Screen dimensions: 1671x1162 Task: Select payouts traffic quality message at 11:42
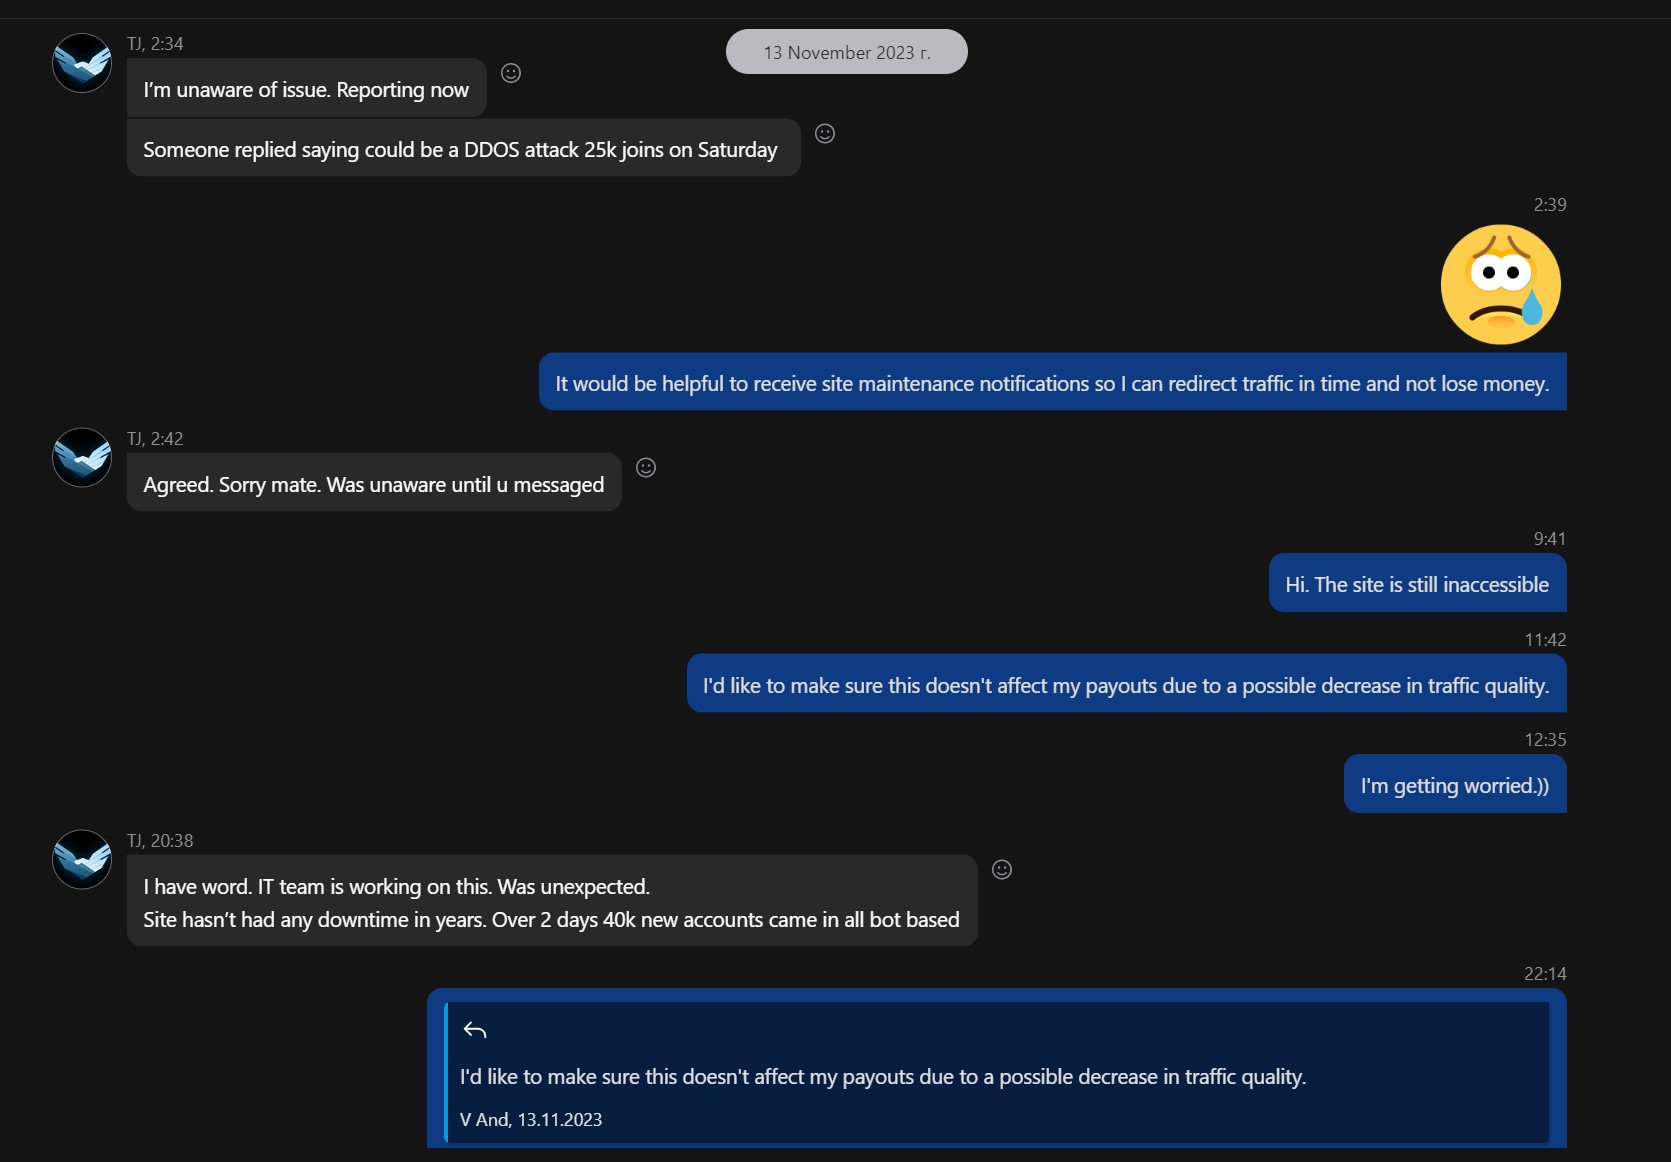[1127, 685]
